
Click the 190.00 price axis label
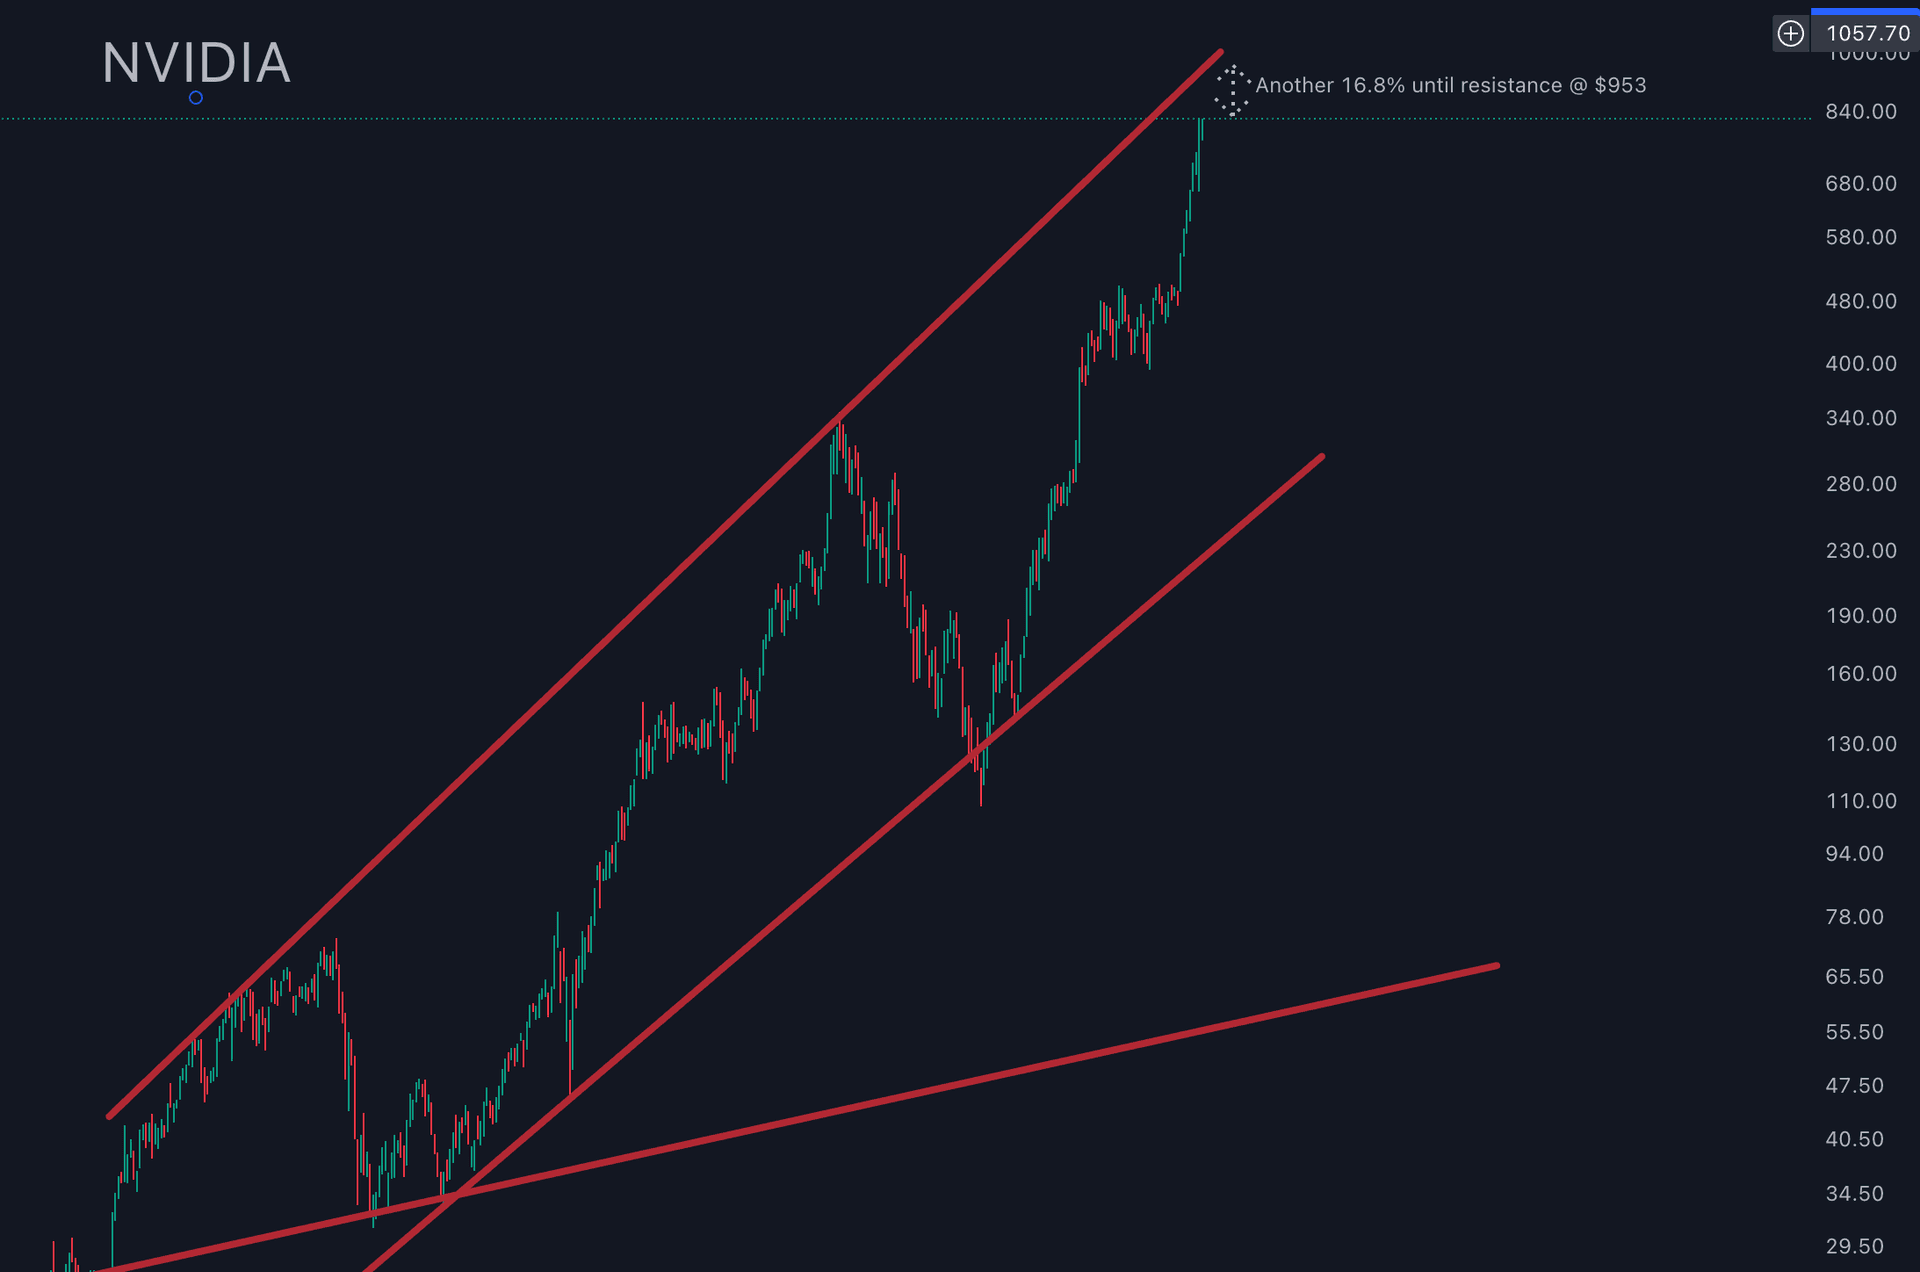point(1861,616)
